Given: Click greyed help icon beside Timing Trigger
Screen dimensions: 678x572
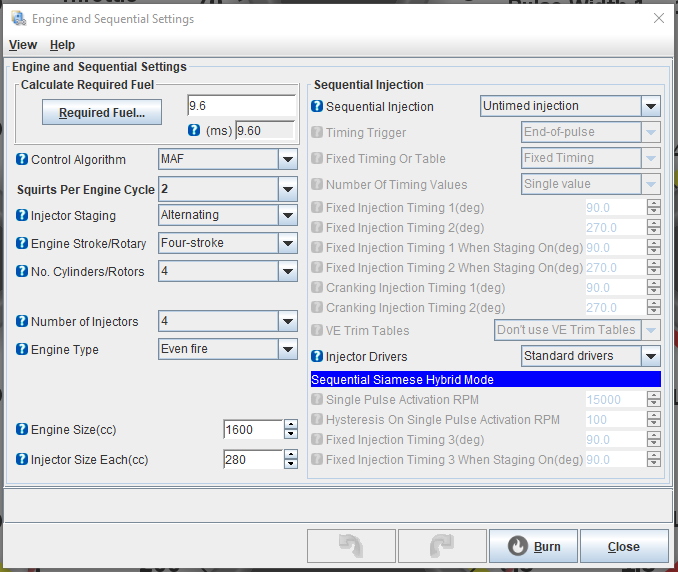Looking at the screenshot, I should (x=317, y=132).
